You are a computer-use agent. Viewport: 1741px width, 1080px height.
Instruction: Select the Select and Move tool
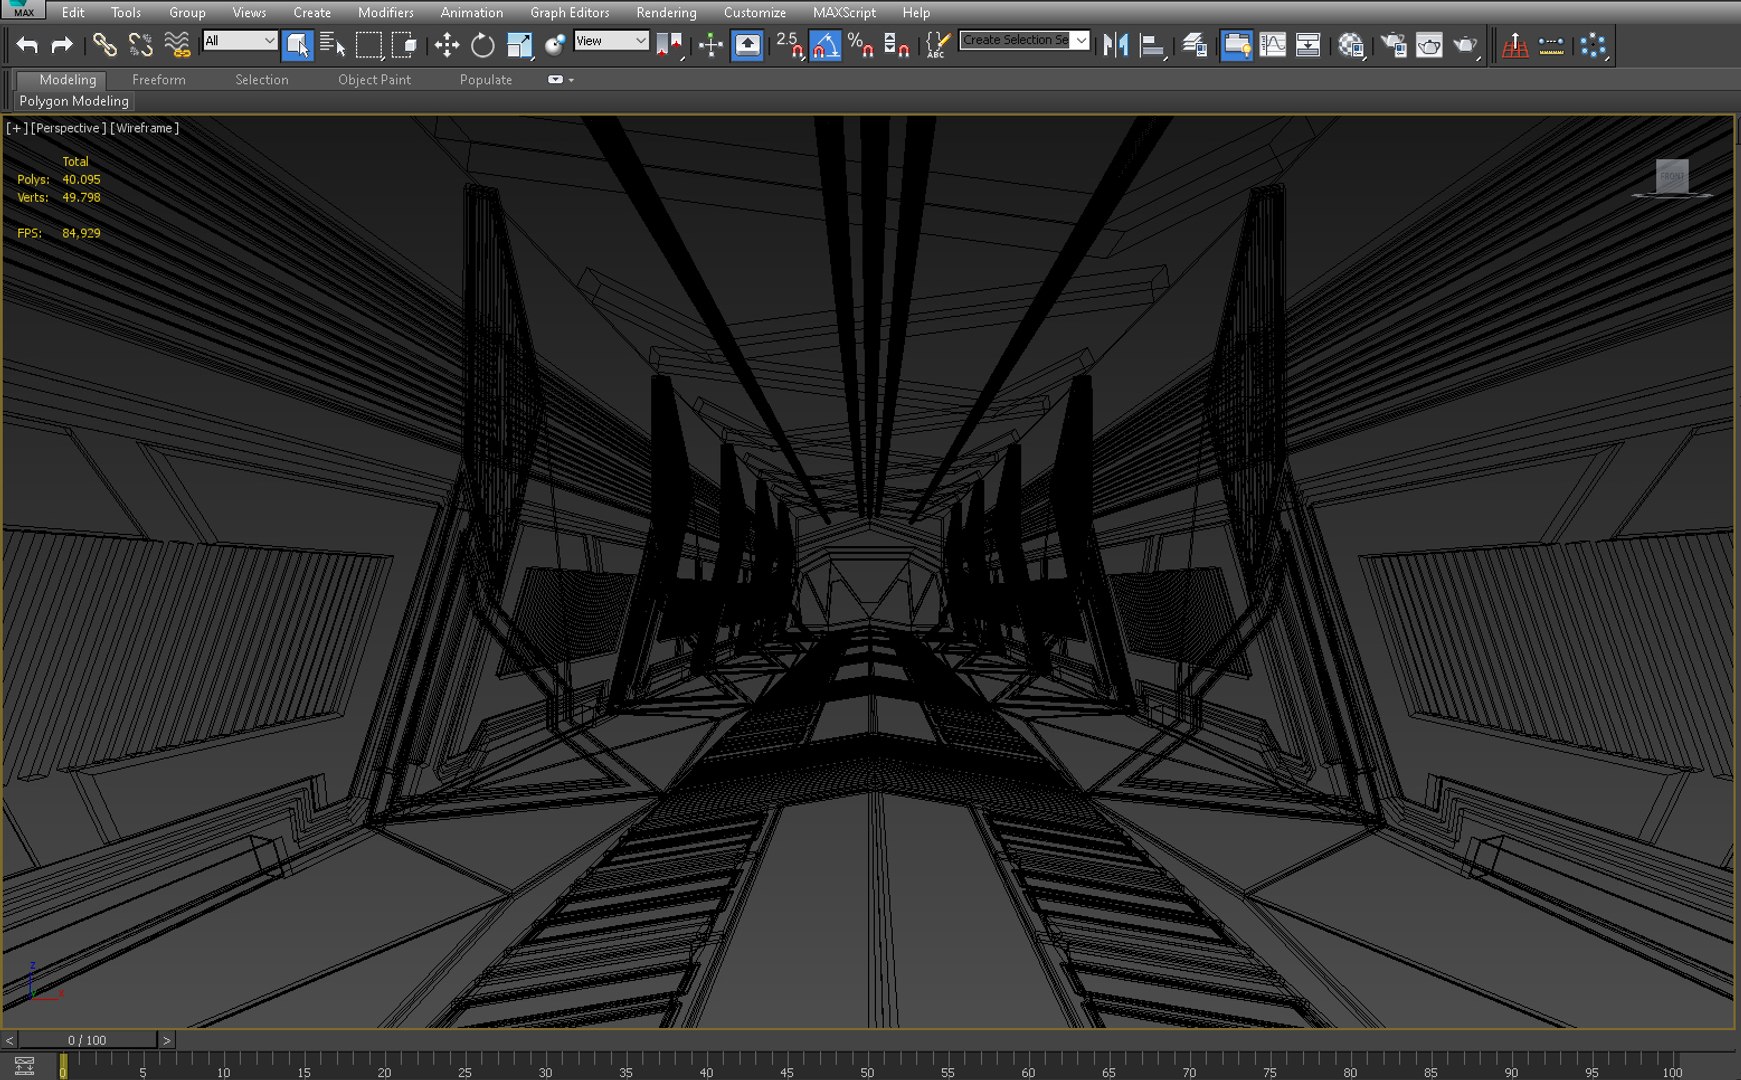pos(446,45)
